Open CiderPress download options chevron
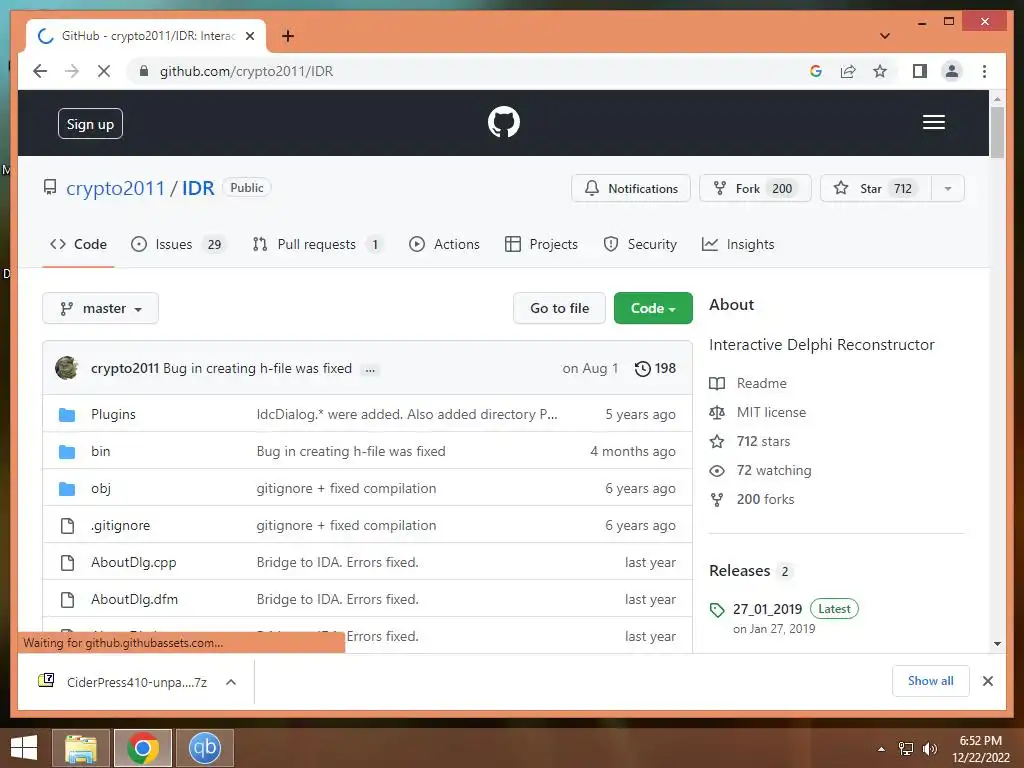Viewport: 1024px width, 768px height. pyautogui.click(x=231, y=682)
